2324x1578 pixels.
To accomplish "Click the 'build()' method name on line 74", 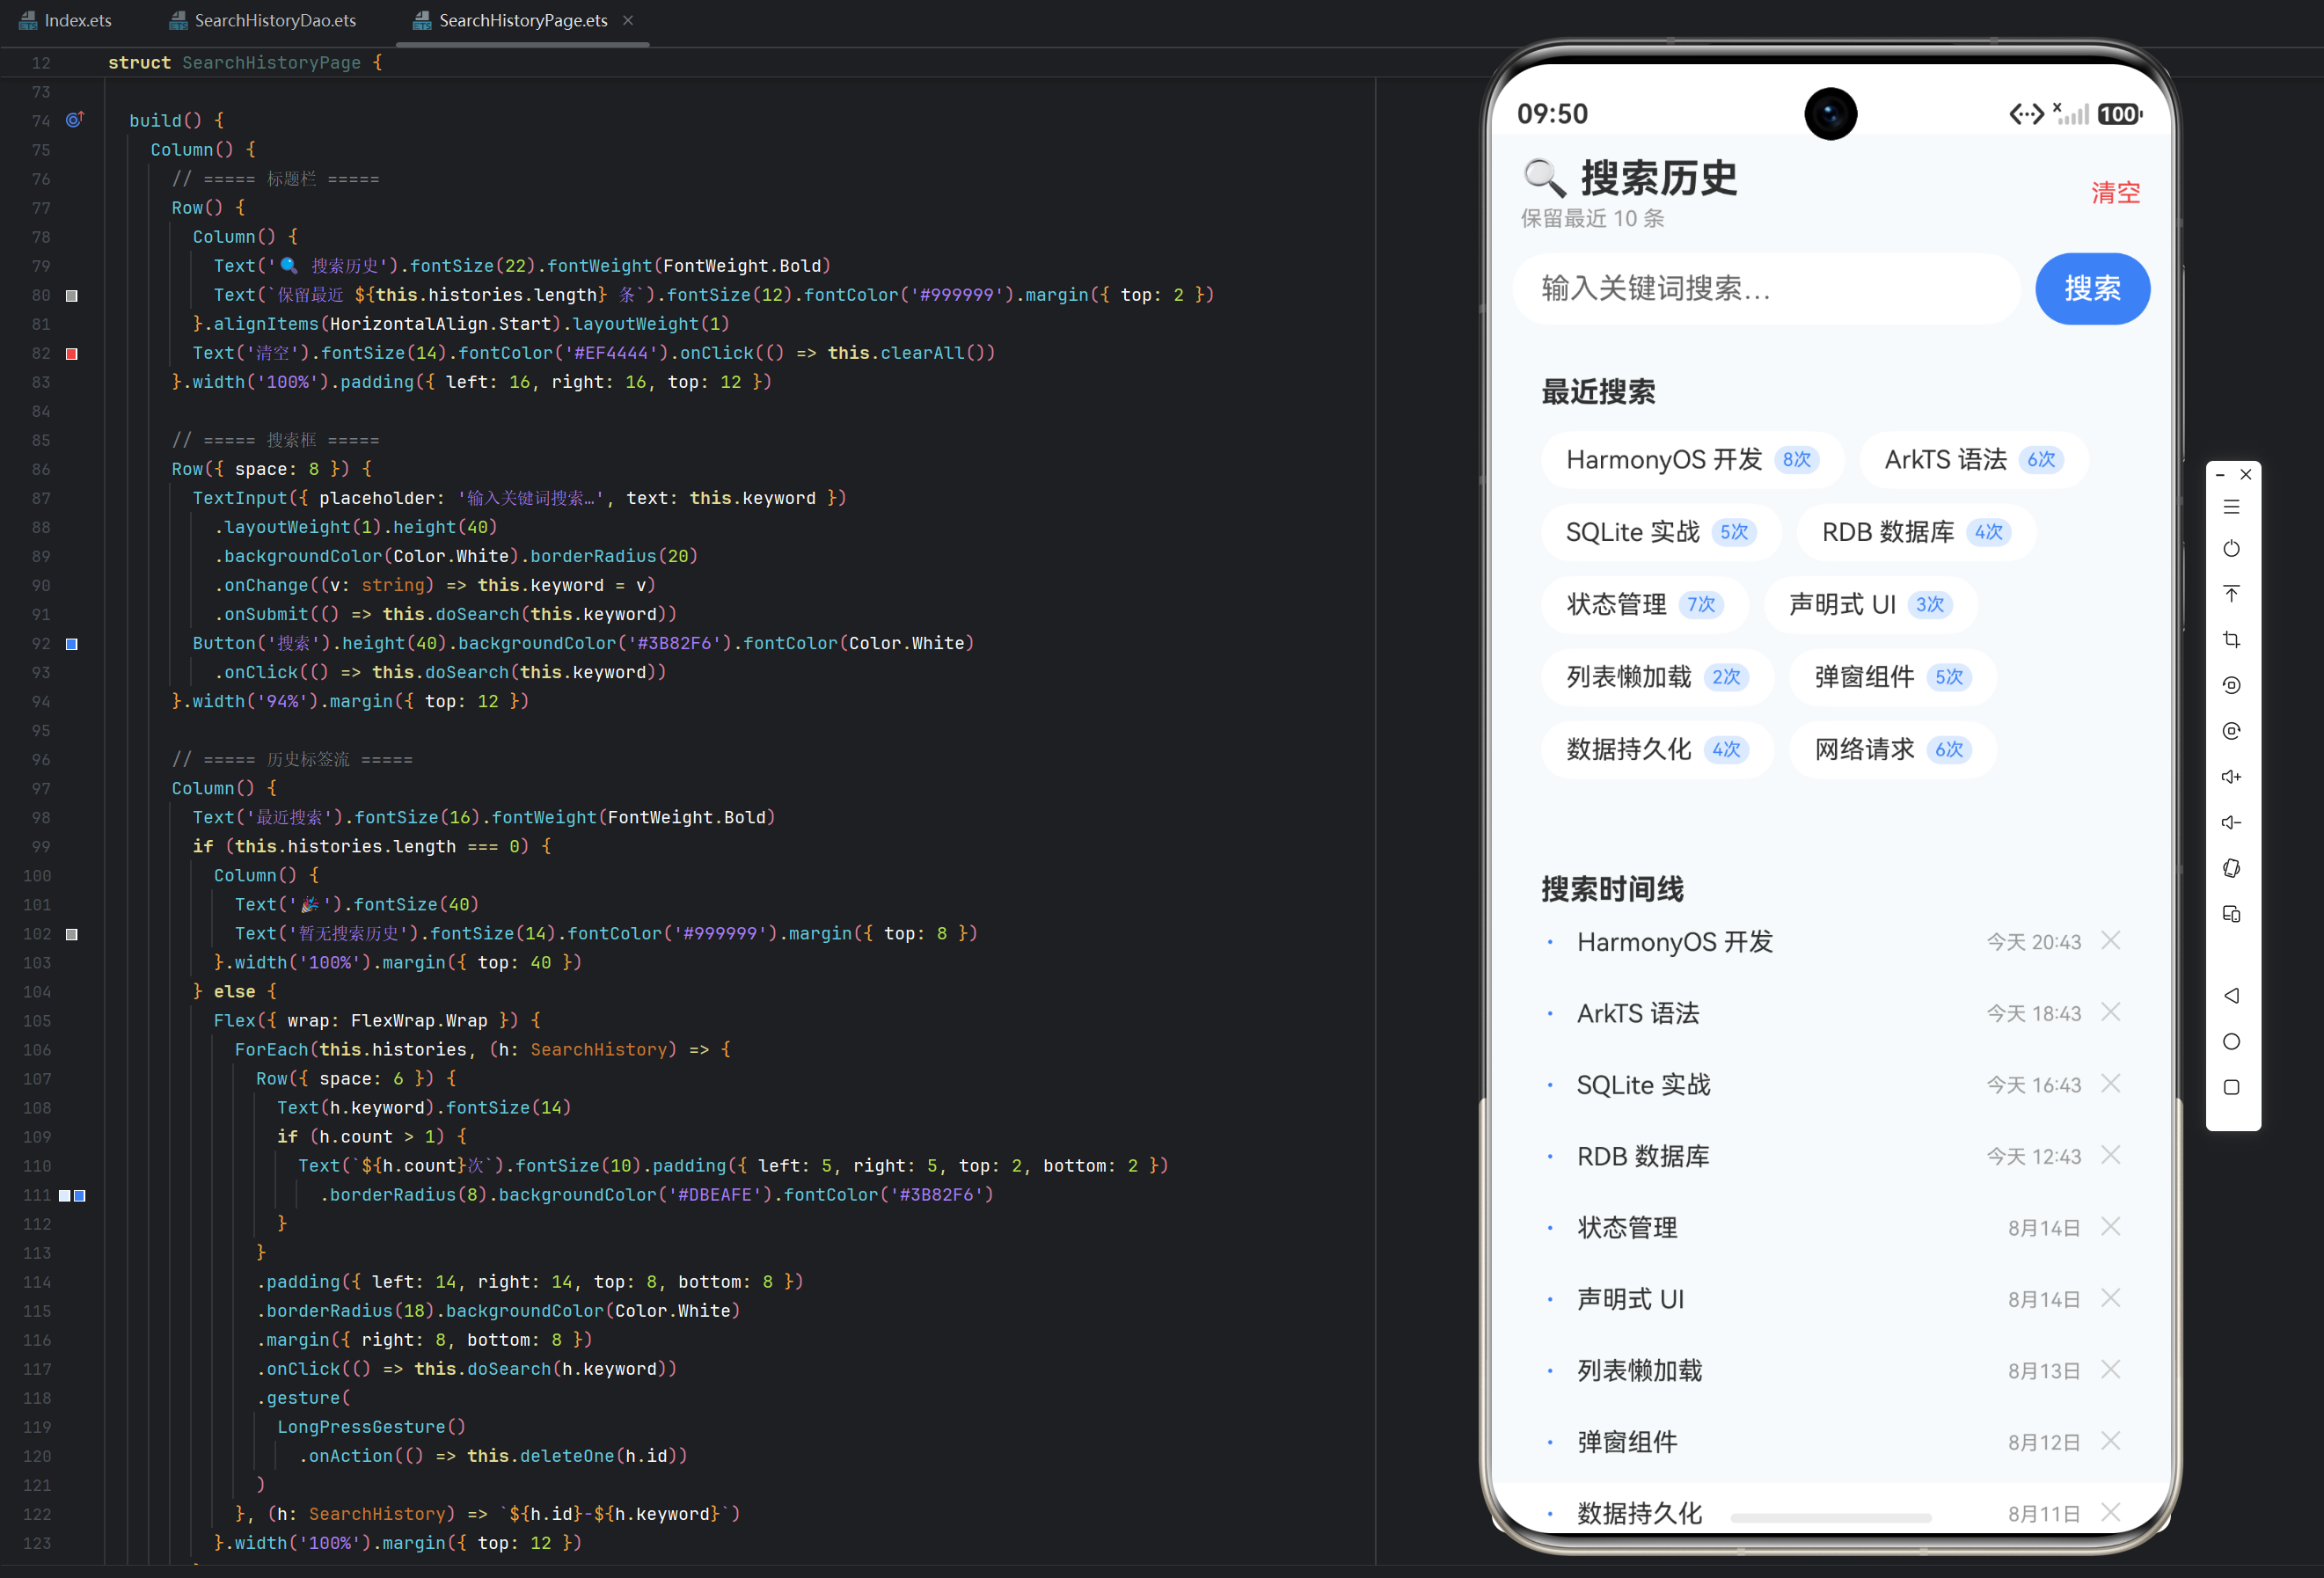I will [165, 120].
